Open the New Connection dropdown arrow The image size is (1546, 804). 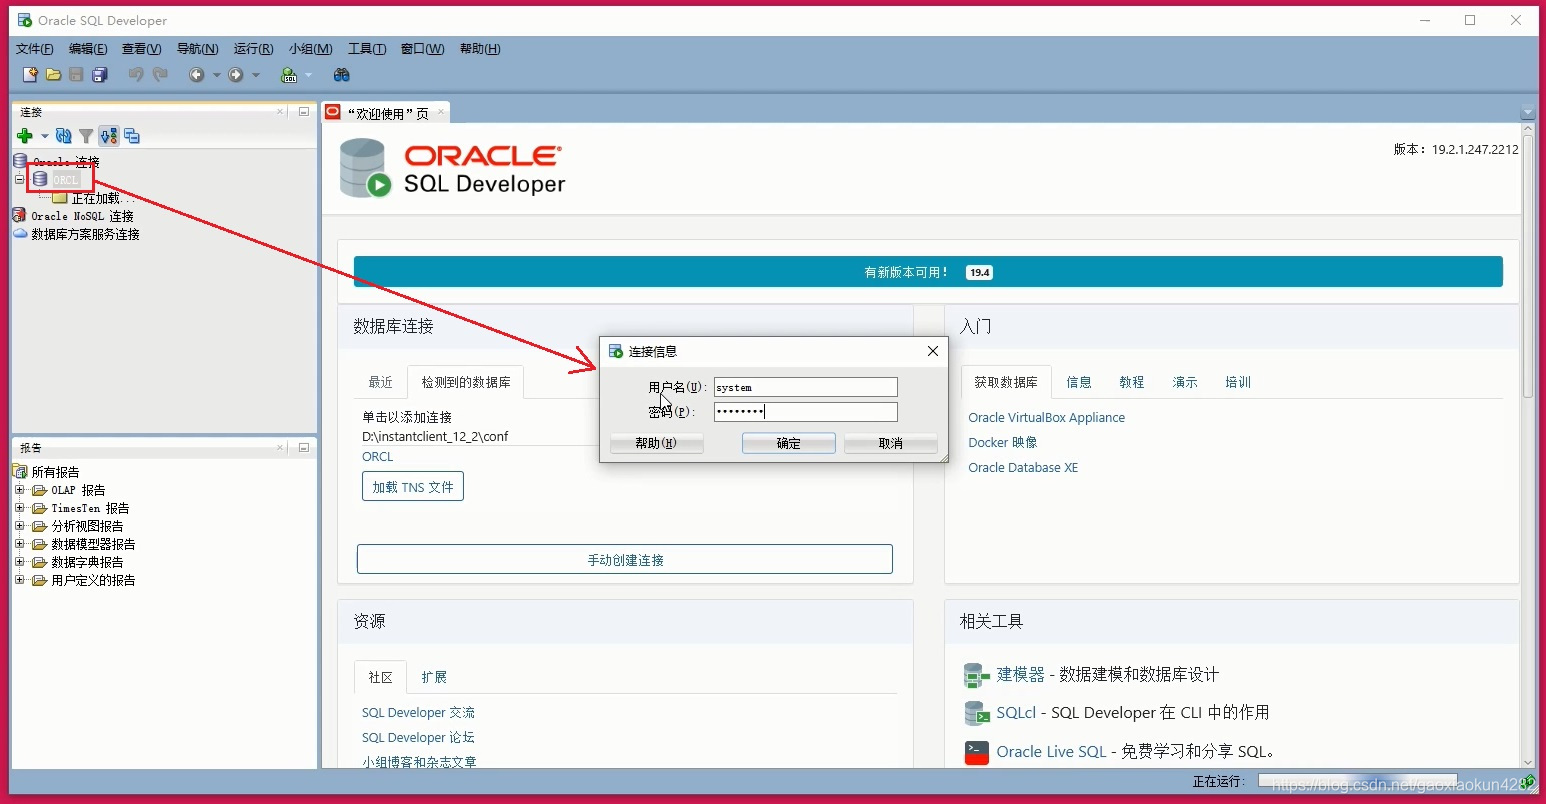(x=44, y=136)
